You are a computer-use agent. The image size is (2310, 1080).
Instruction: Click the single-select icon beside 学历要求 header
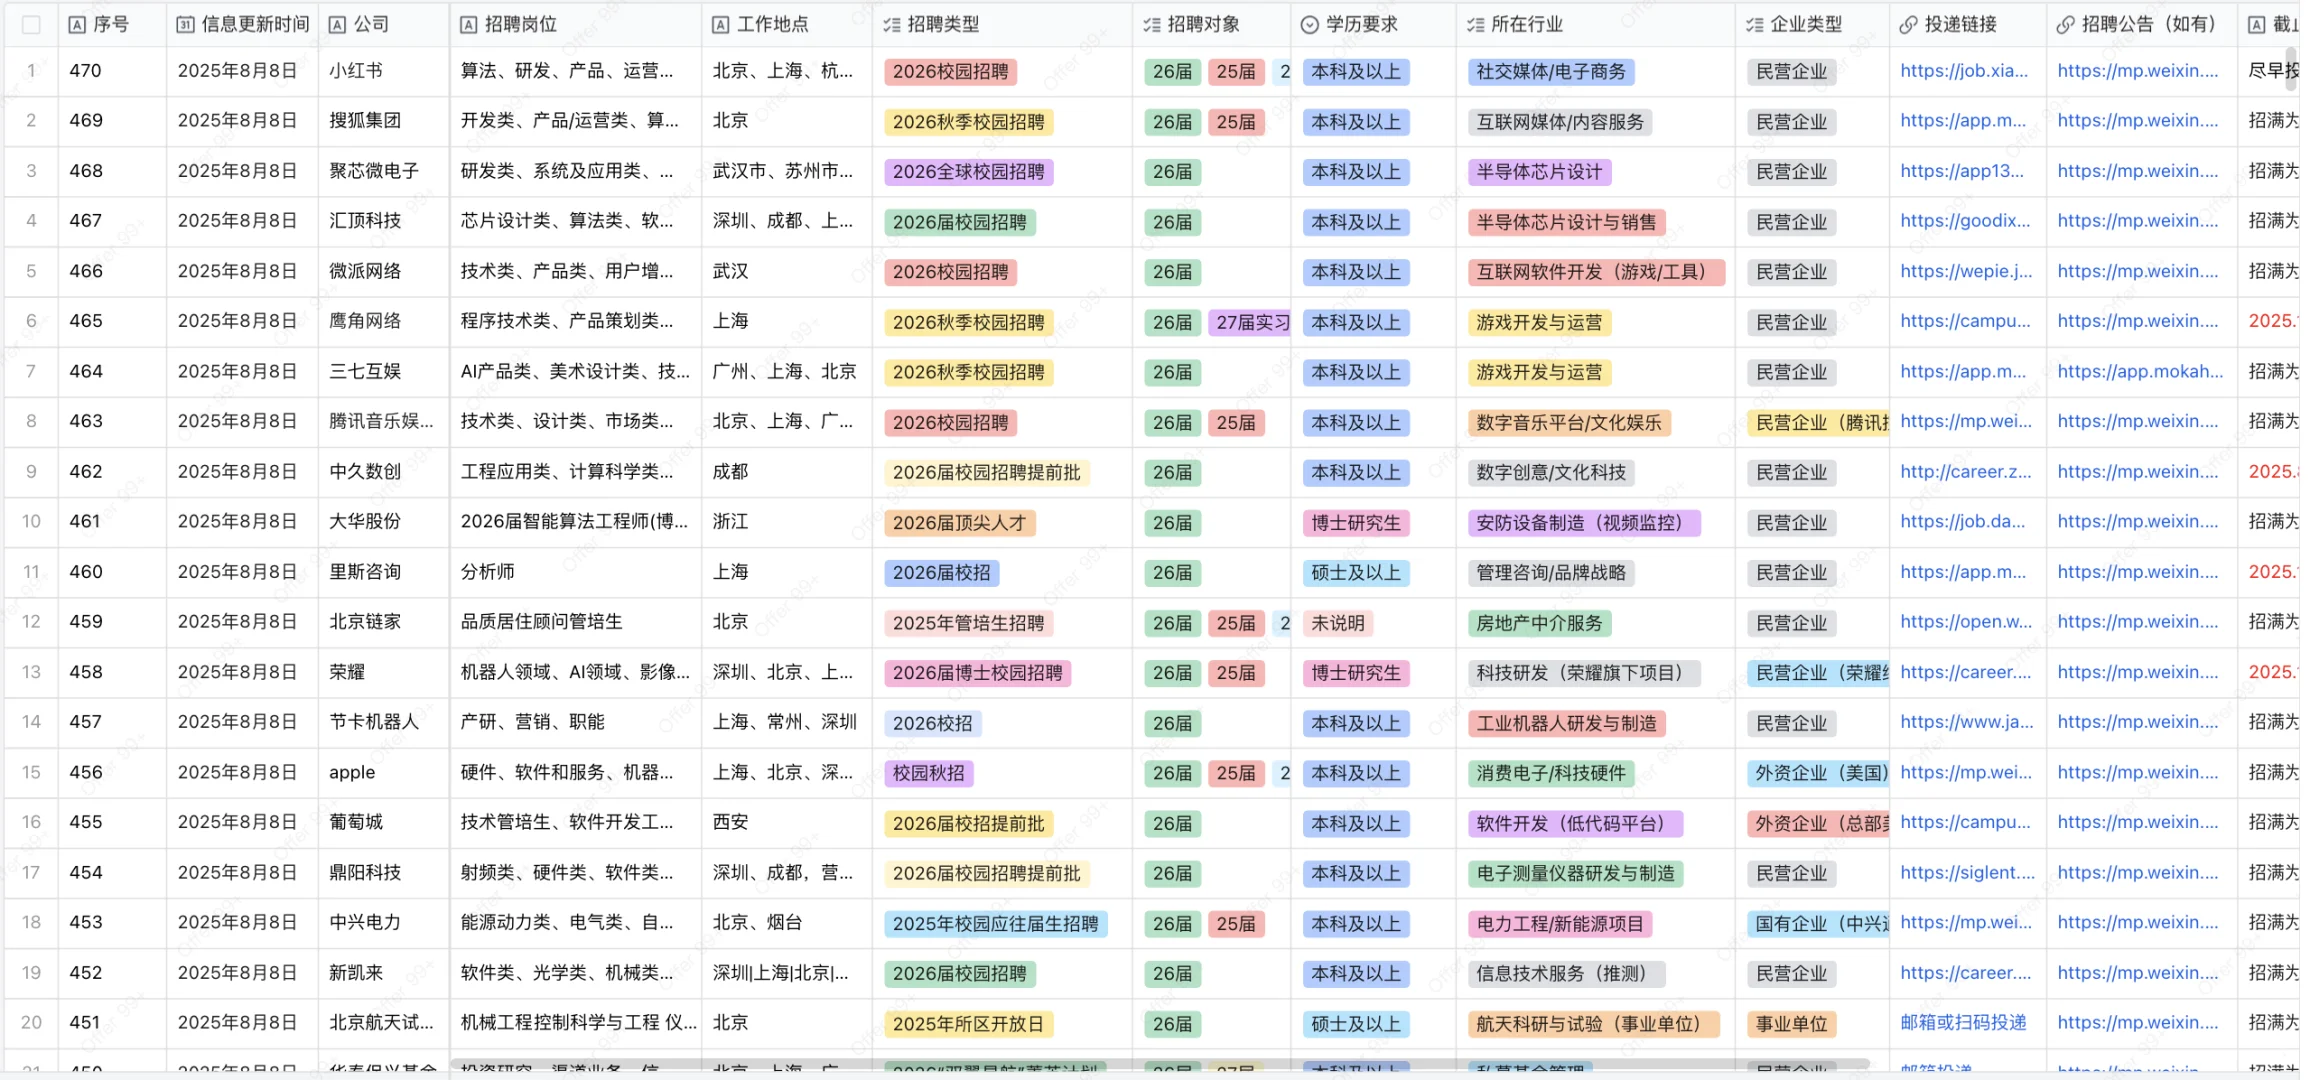[x=1309, y=25]
